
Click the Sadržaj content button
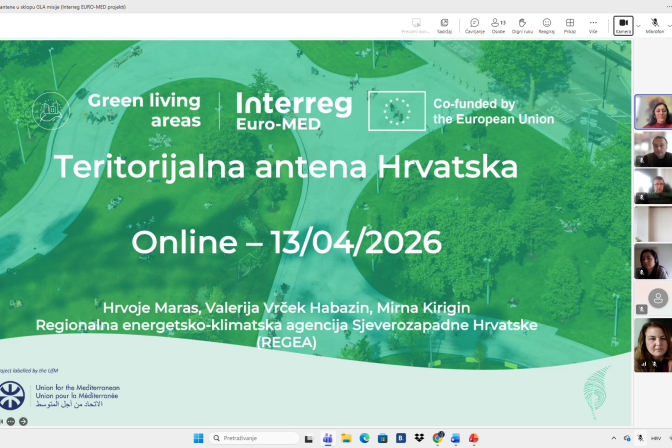(444, 26)
